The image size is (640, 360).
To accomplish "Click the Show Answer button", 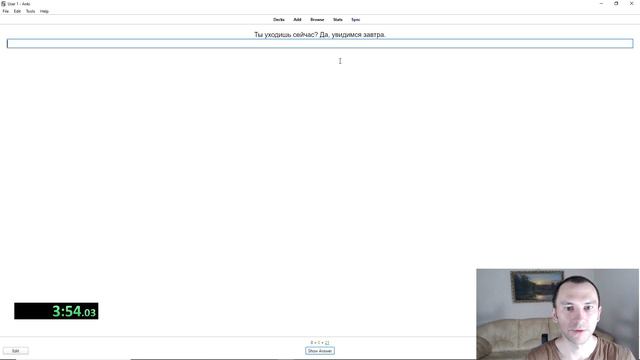I will tap(320, 351).
